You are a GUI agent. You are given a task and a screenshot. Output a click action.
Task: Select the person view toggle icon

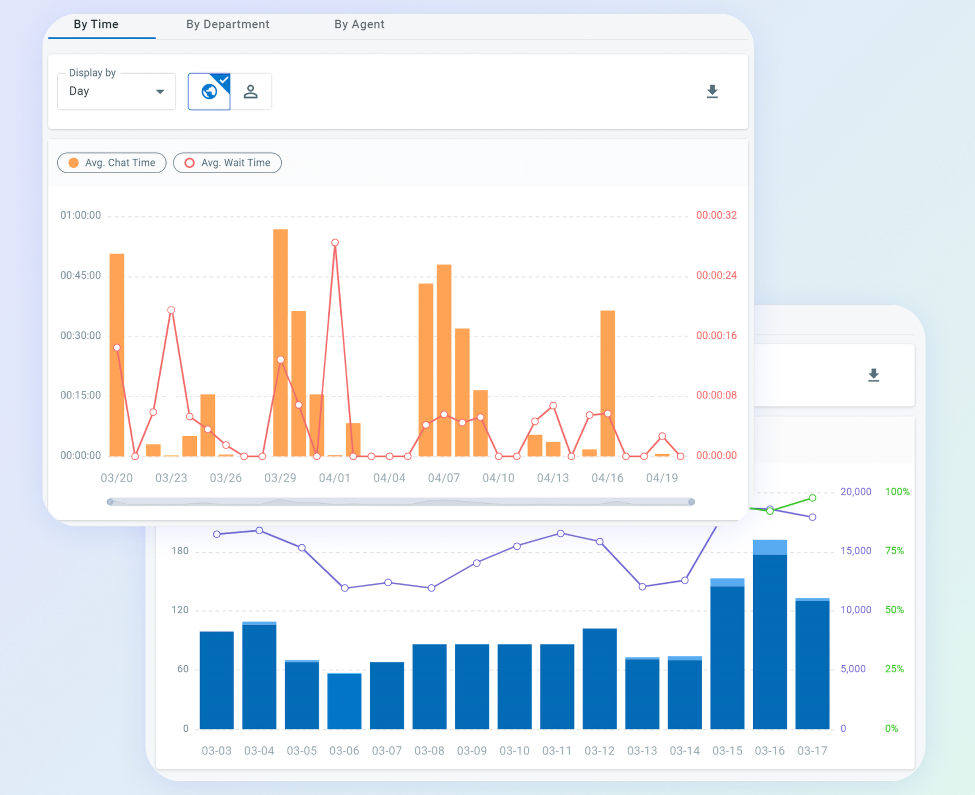(251, 91)
